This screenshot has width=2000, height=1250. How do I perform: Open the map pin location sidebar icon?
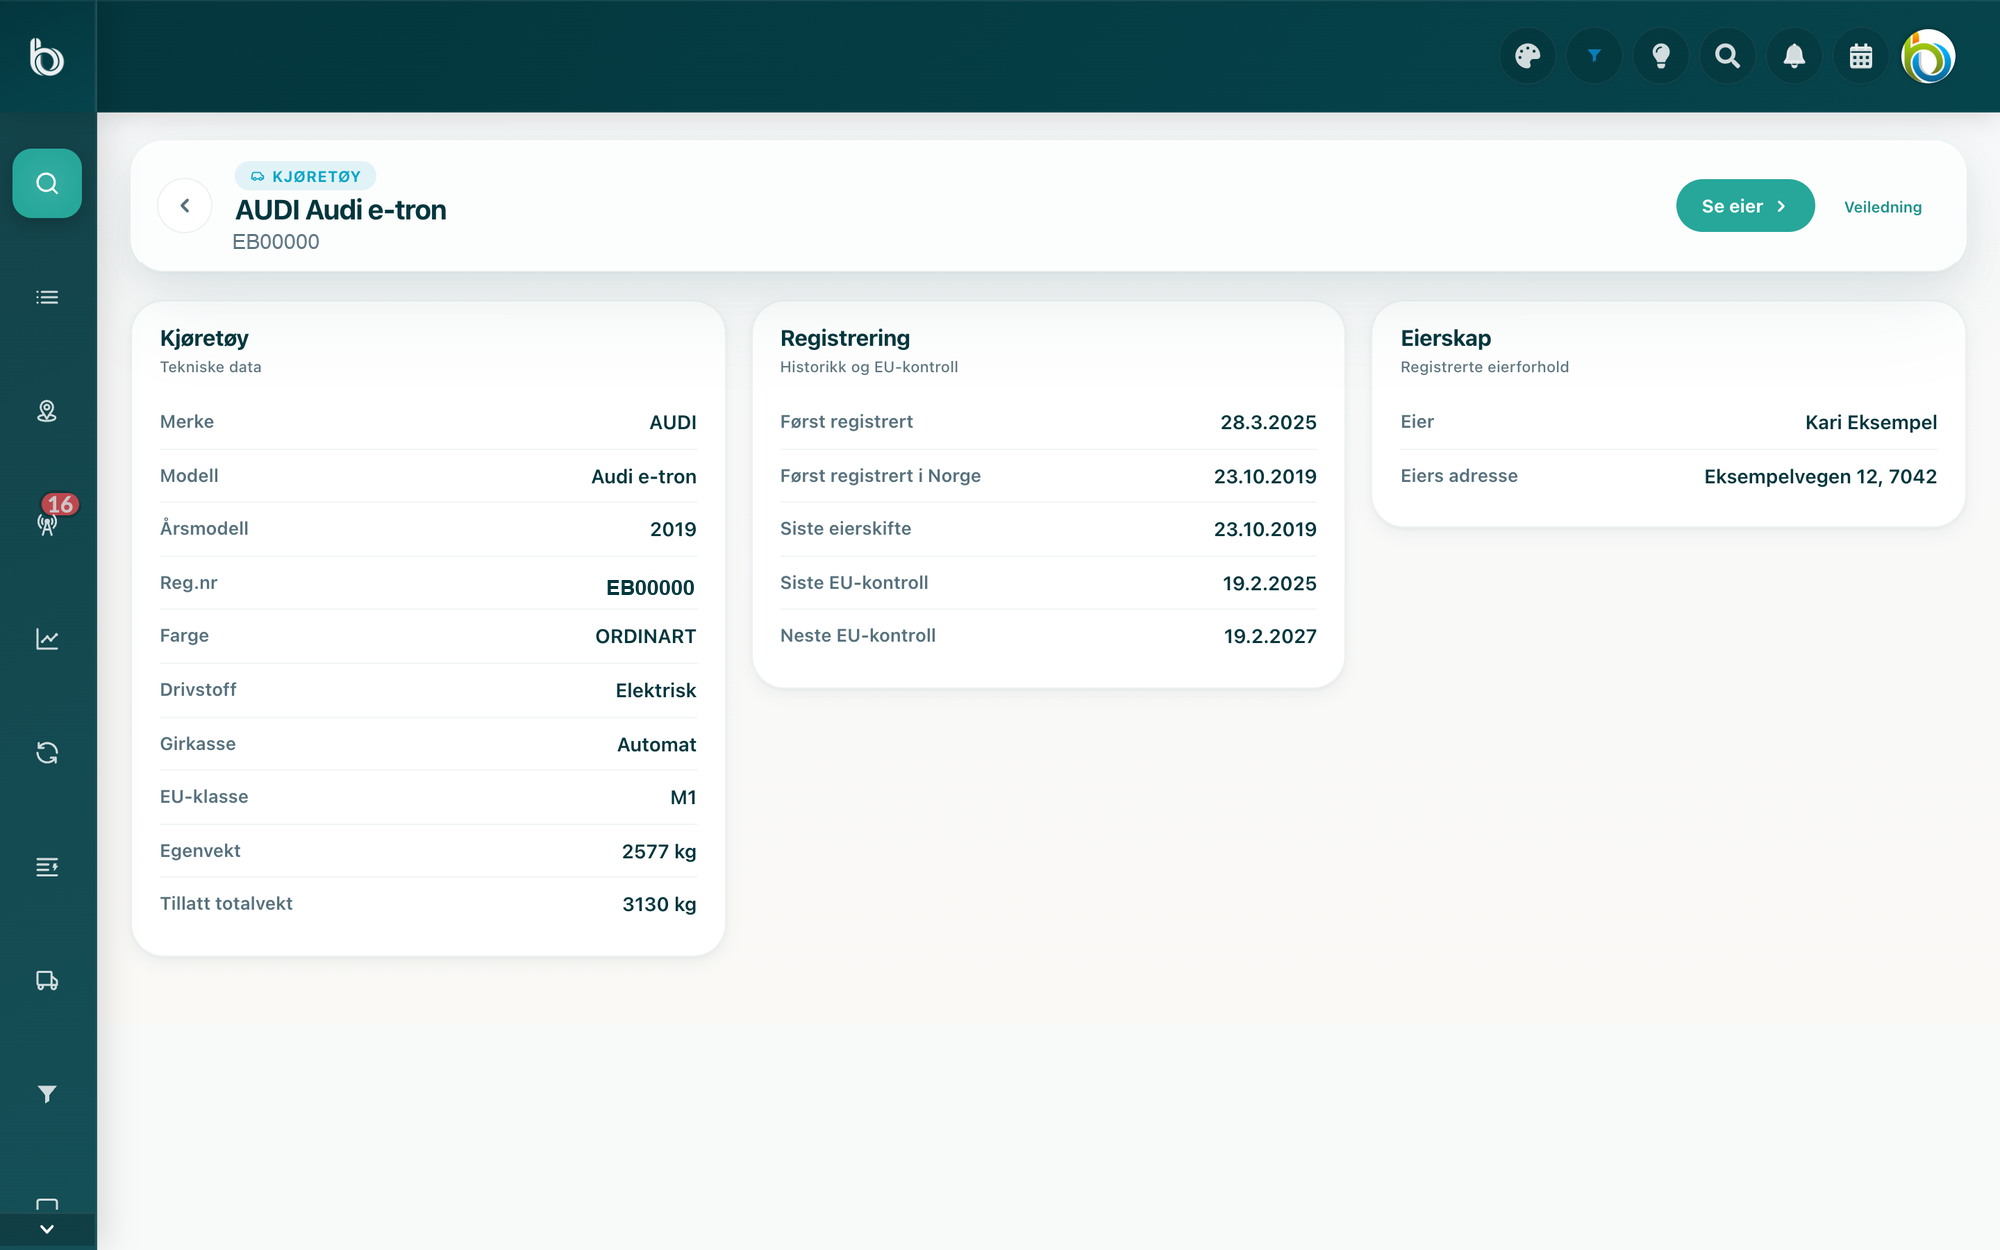pos(47,411)
